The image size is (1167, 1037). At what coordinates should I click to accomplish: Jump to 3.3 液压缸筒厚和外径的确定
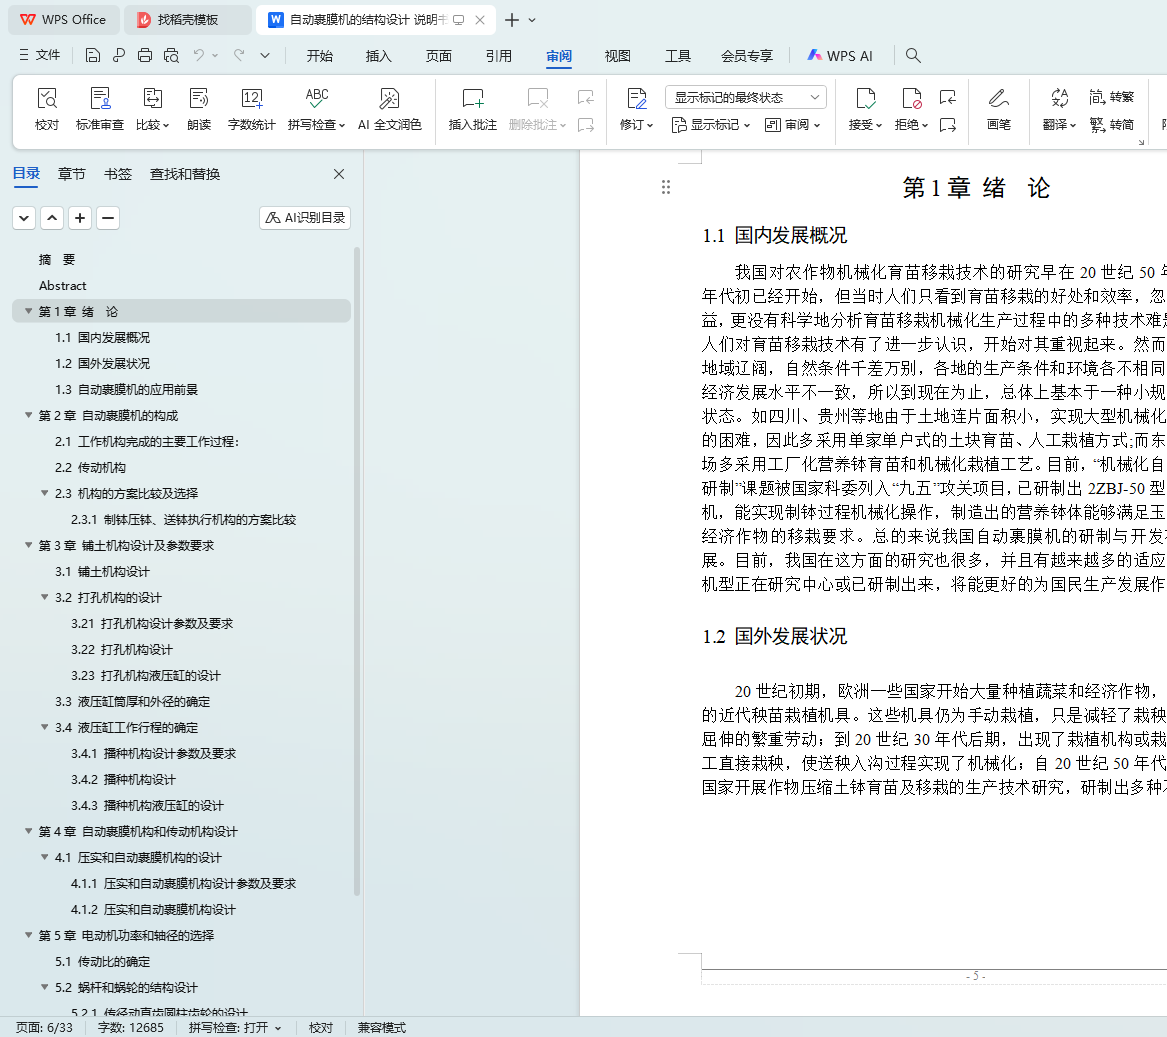(x=132, y=701)
